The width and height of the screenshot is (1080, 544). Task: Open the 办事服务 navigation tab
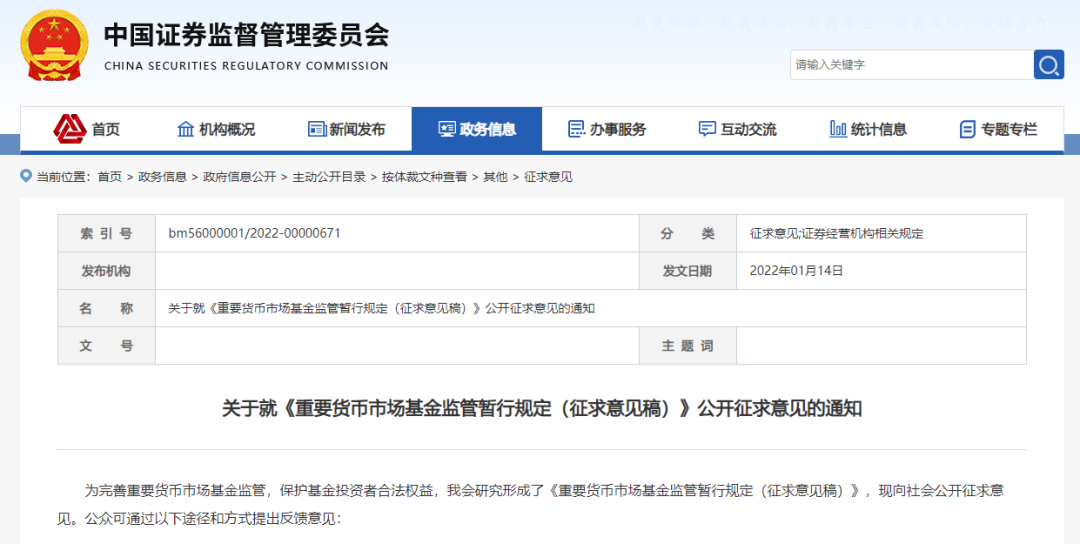[x=608, y=129]
